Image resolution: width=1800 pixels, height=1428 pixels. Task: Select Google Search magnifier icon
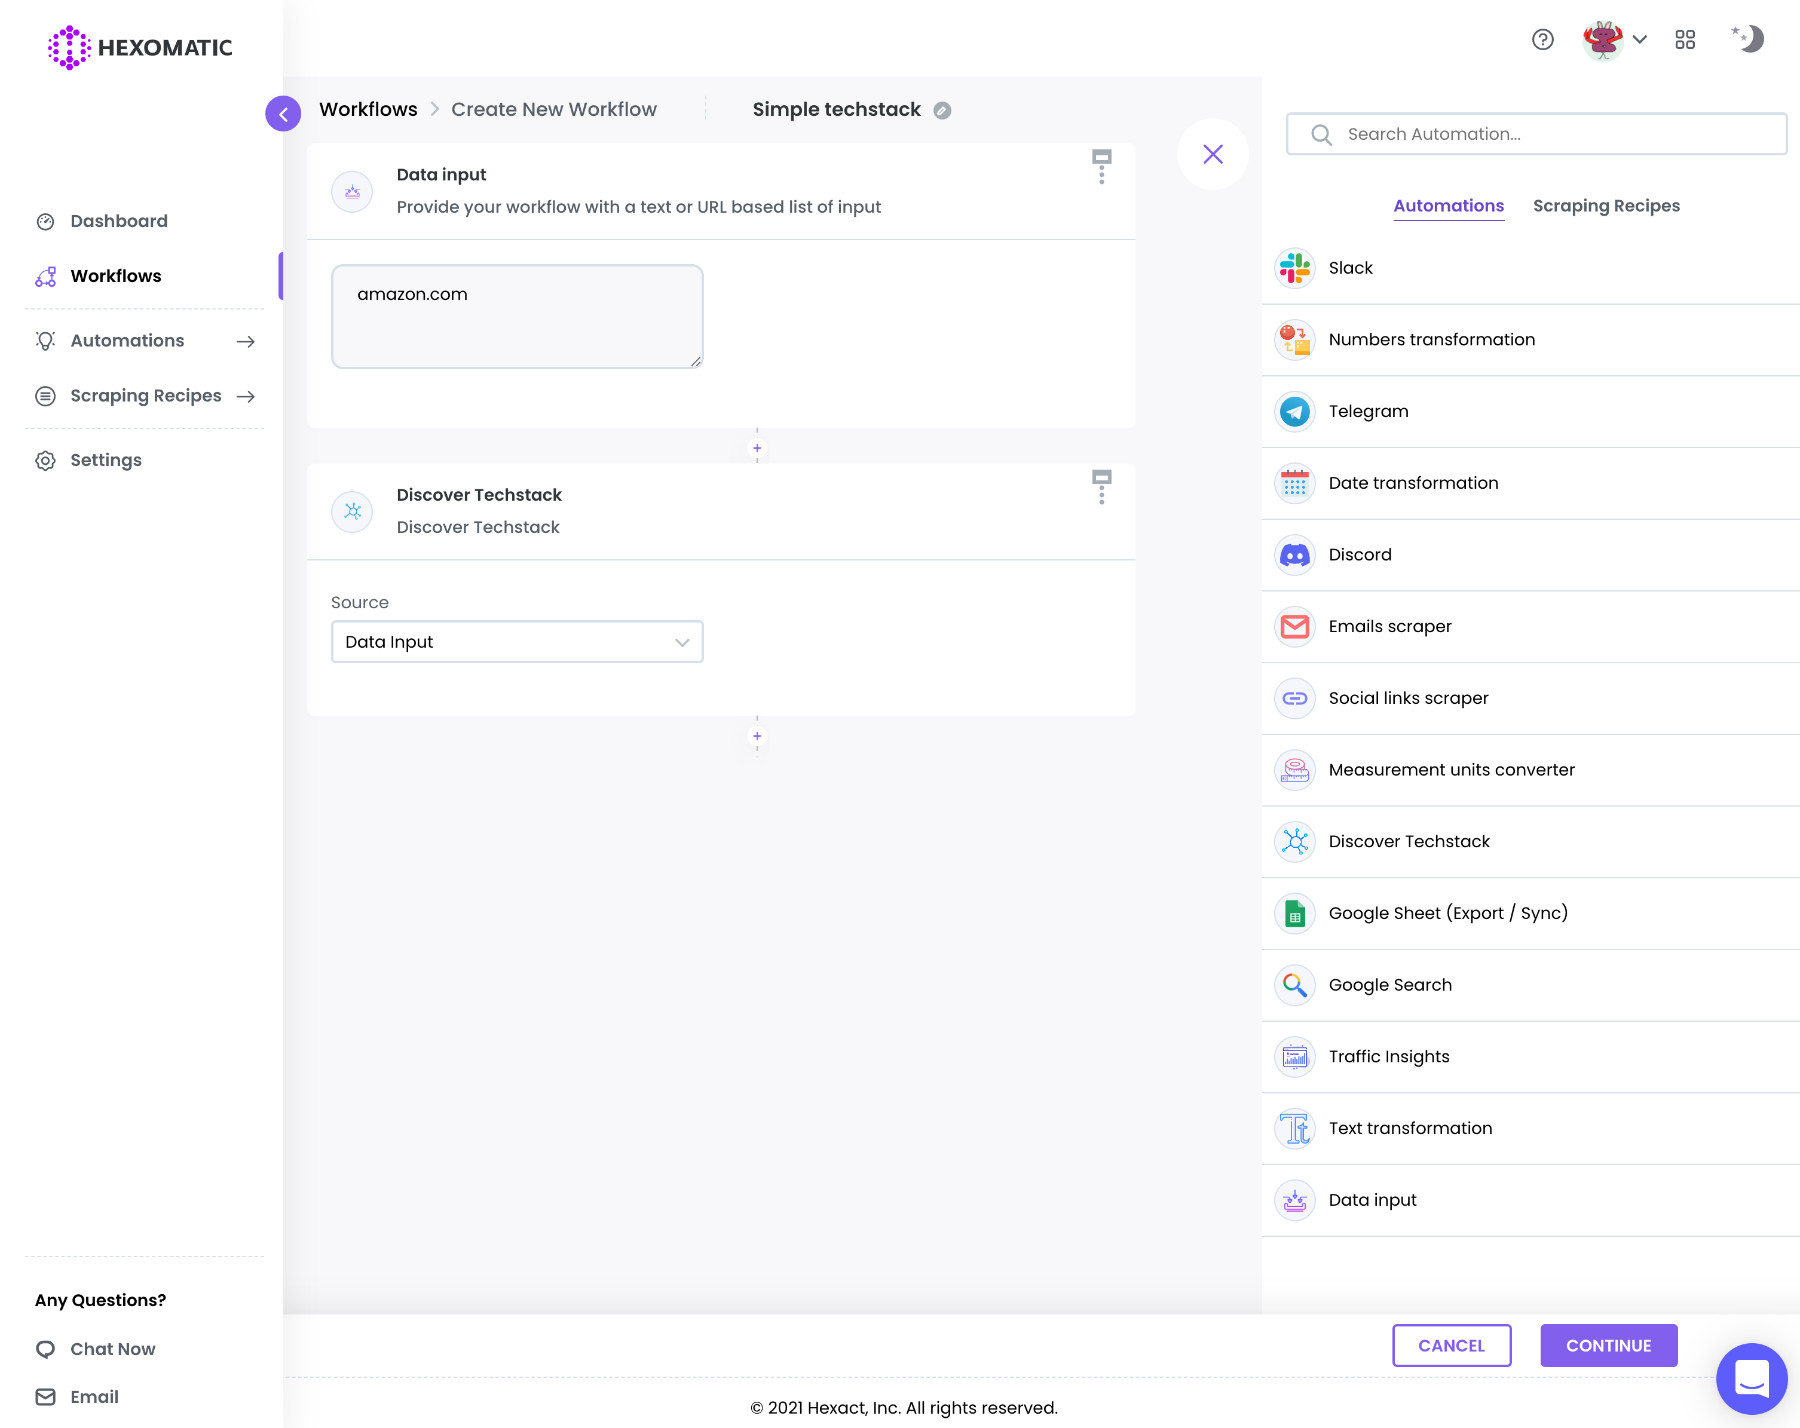pyautogui.click(x=1295, y=985)
